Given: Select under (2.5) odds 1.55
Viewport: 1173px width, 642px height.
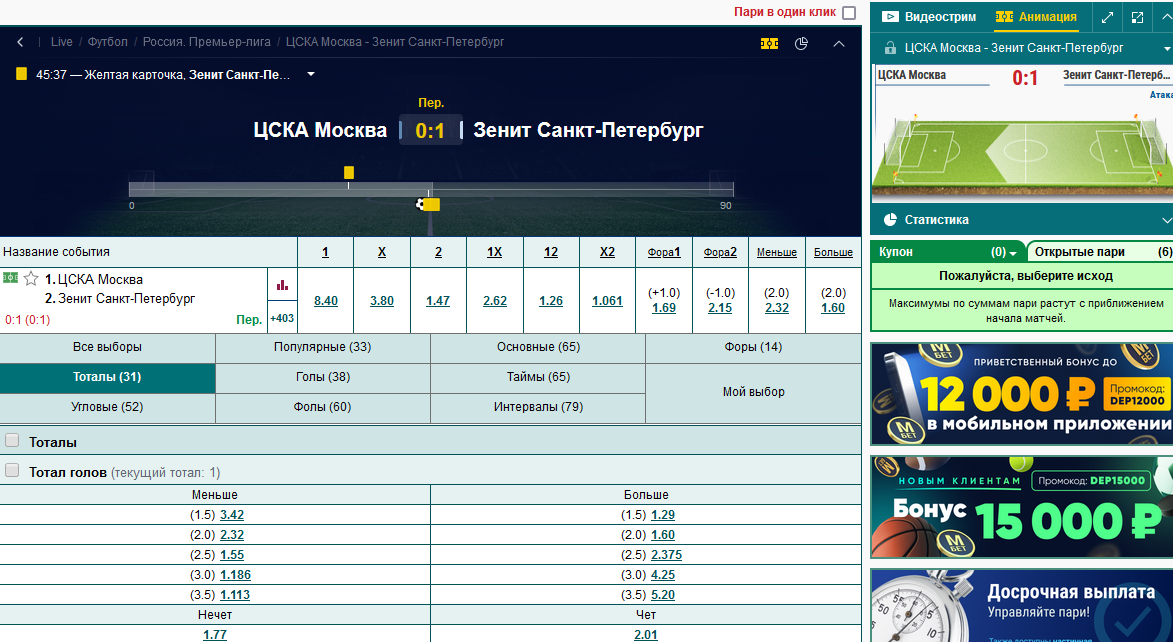Looking at the screenshot, I should 232,555.
